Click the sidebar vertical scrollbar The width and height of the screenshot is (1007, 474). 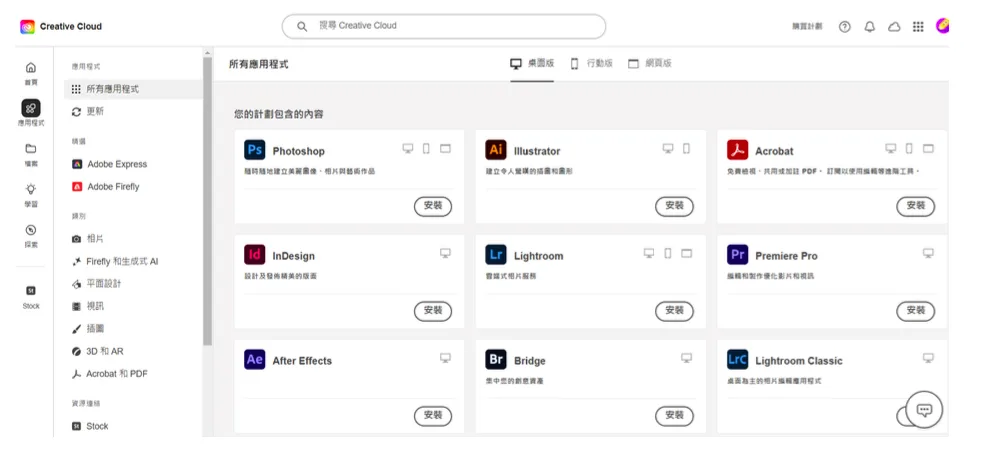tap(207, 200)
